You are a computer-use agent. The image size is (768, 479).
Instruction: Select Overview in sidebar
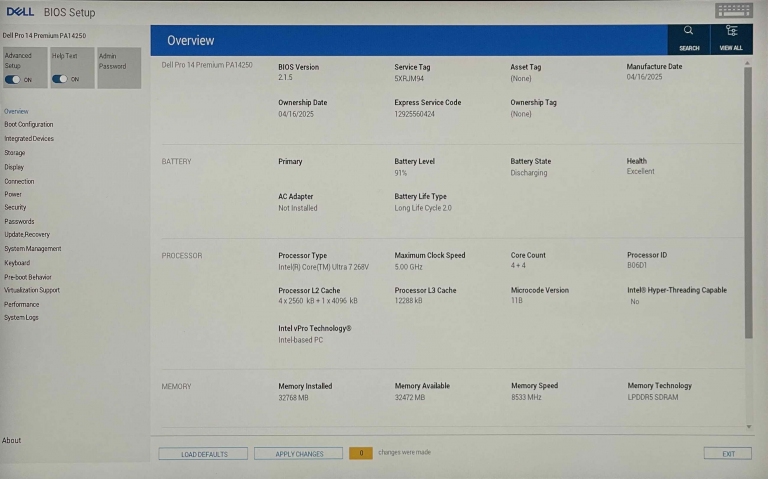pos(16,111)
